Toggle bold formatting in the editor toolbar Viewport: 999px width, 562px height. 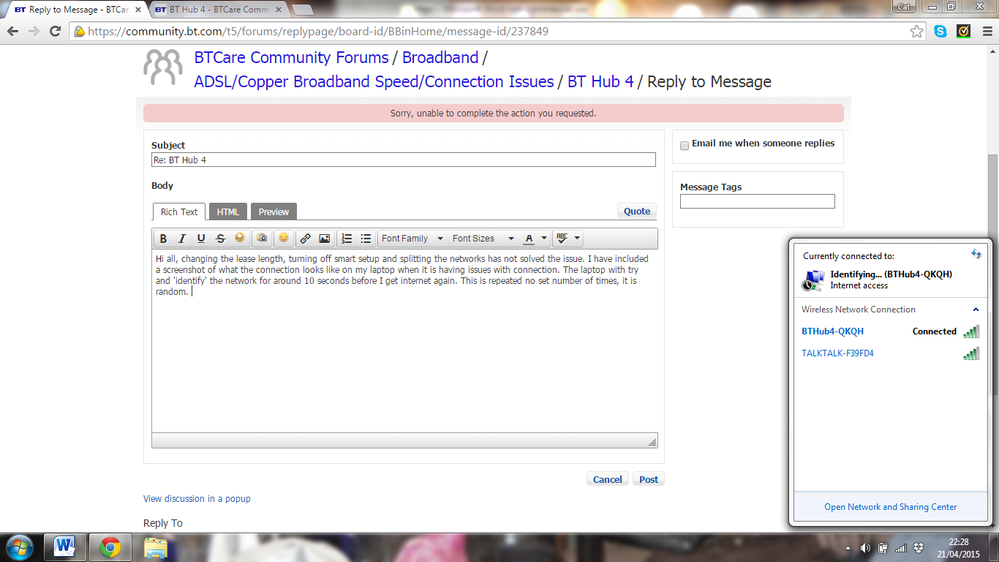(x=163, y=238)
